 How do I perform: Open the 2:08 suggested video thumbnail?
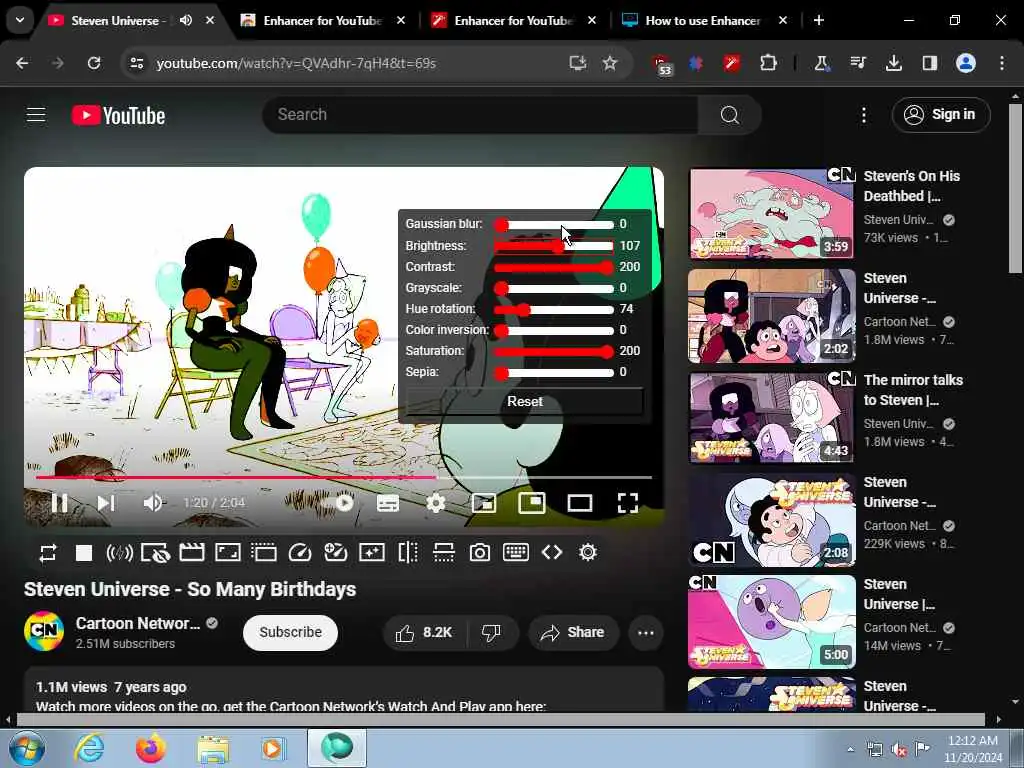(771, 520)
